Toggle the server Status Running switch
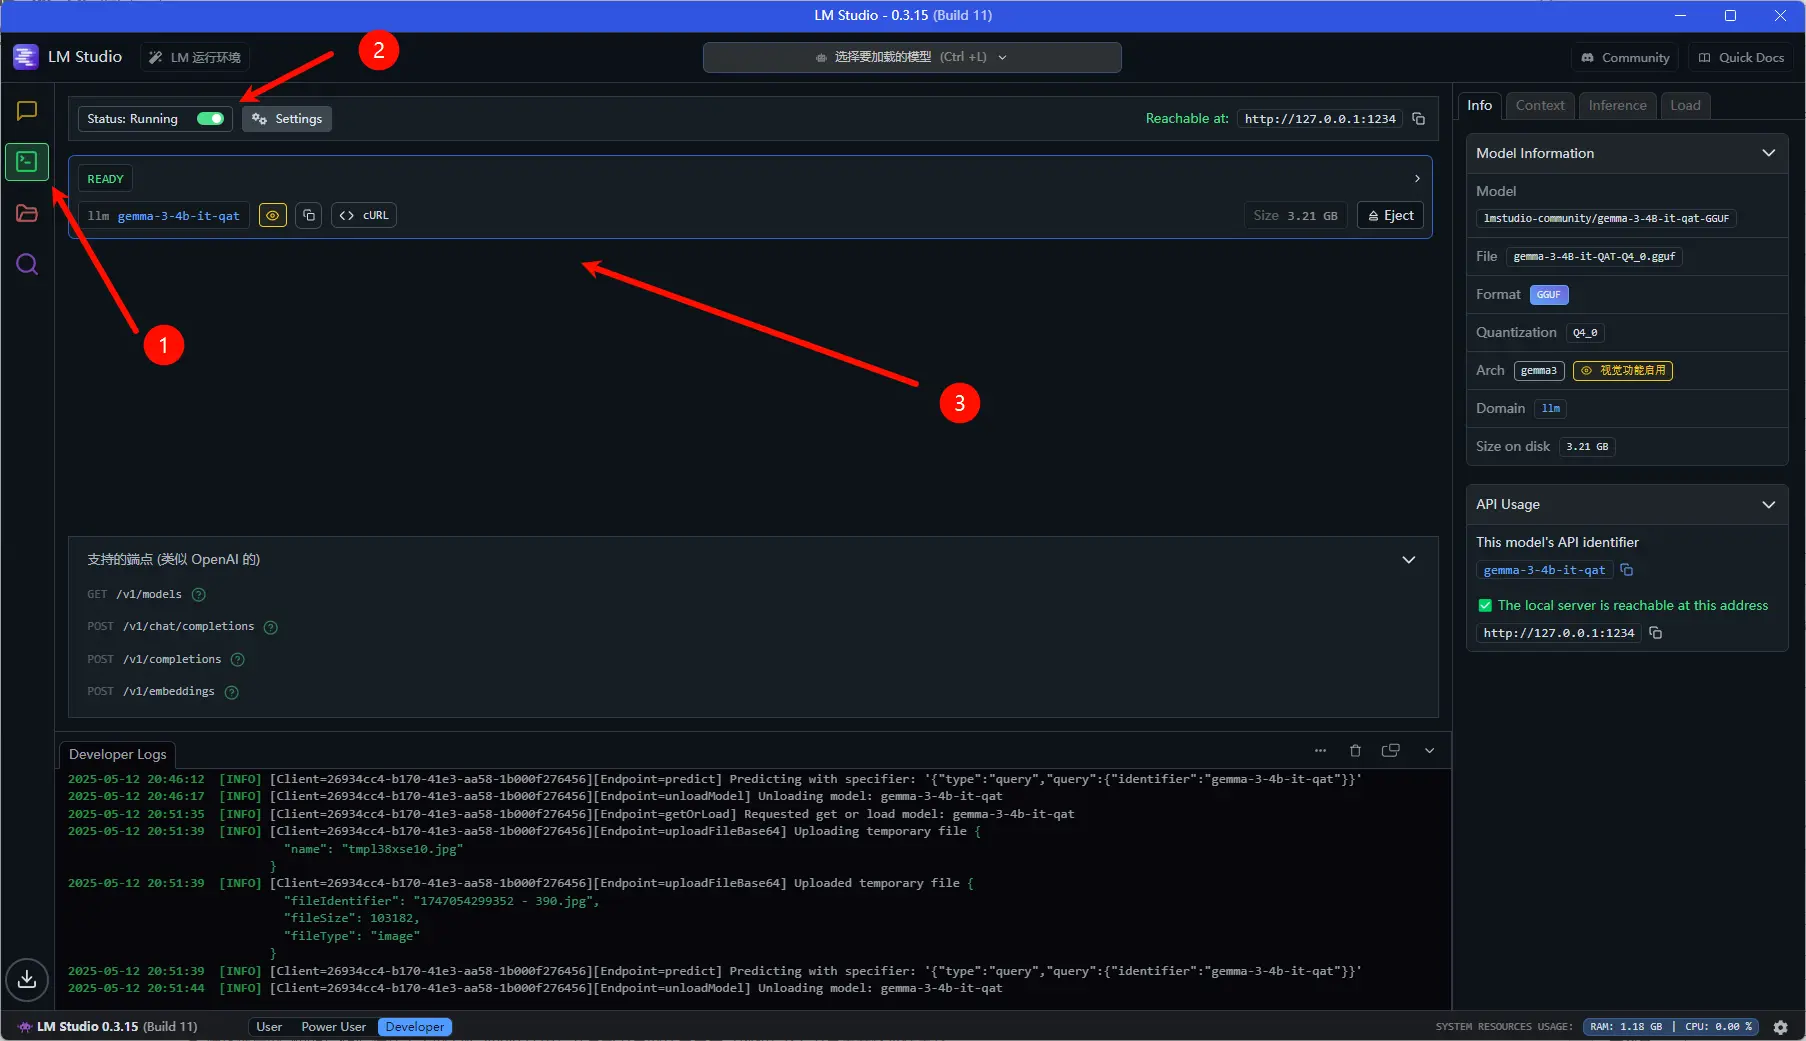Viewport: 1806px width, 1041px height. click(x=210, y=119)
